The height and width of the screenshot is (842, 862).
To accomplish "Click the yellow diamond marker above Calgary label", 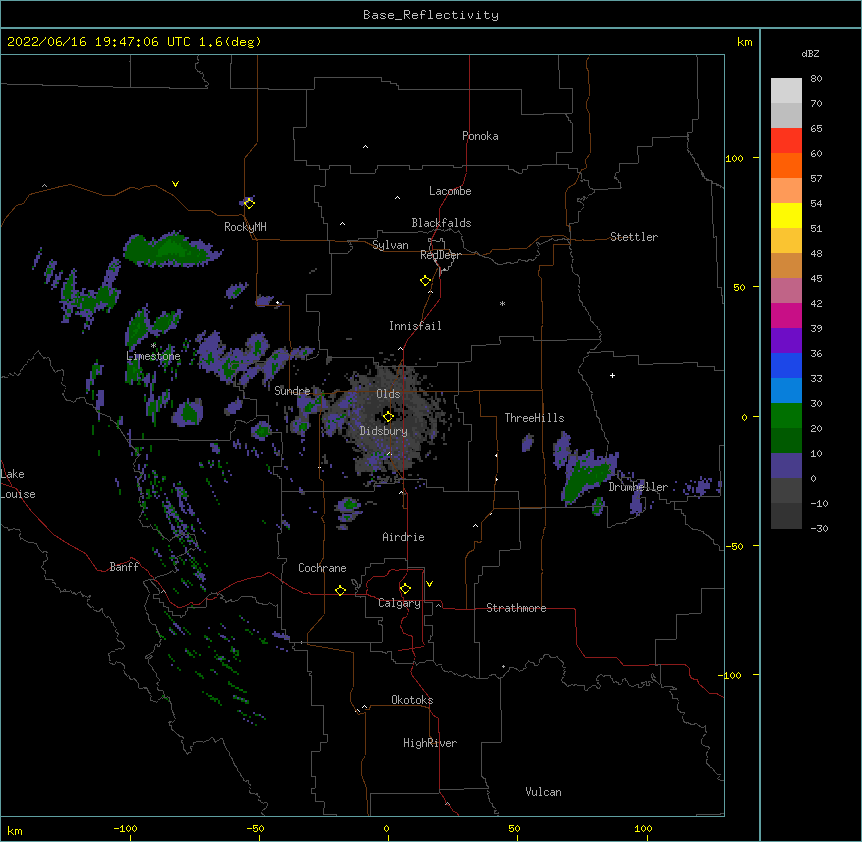I will coord(405,589).
